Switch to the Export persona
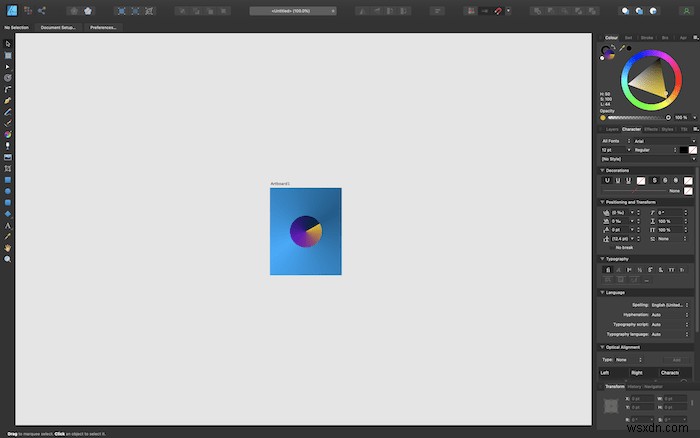Viewport: 700px width, 438px height. (42, 10)
